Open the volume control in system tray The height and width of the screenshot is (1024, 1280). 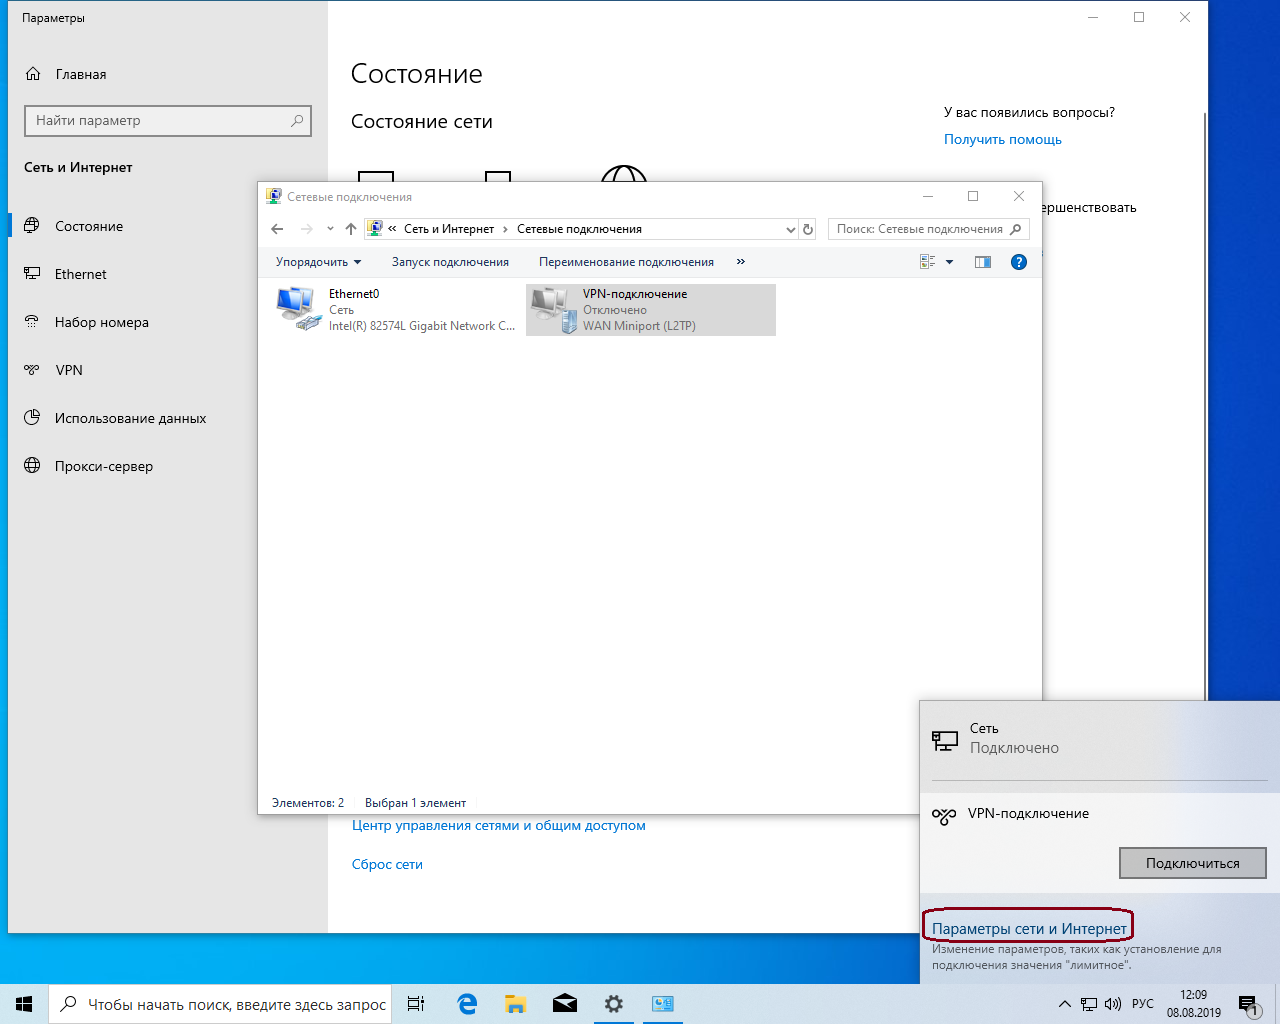pos(1113,1004)
